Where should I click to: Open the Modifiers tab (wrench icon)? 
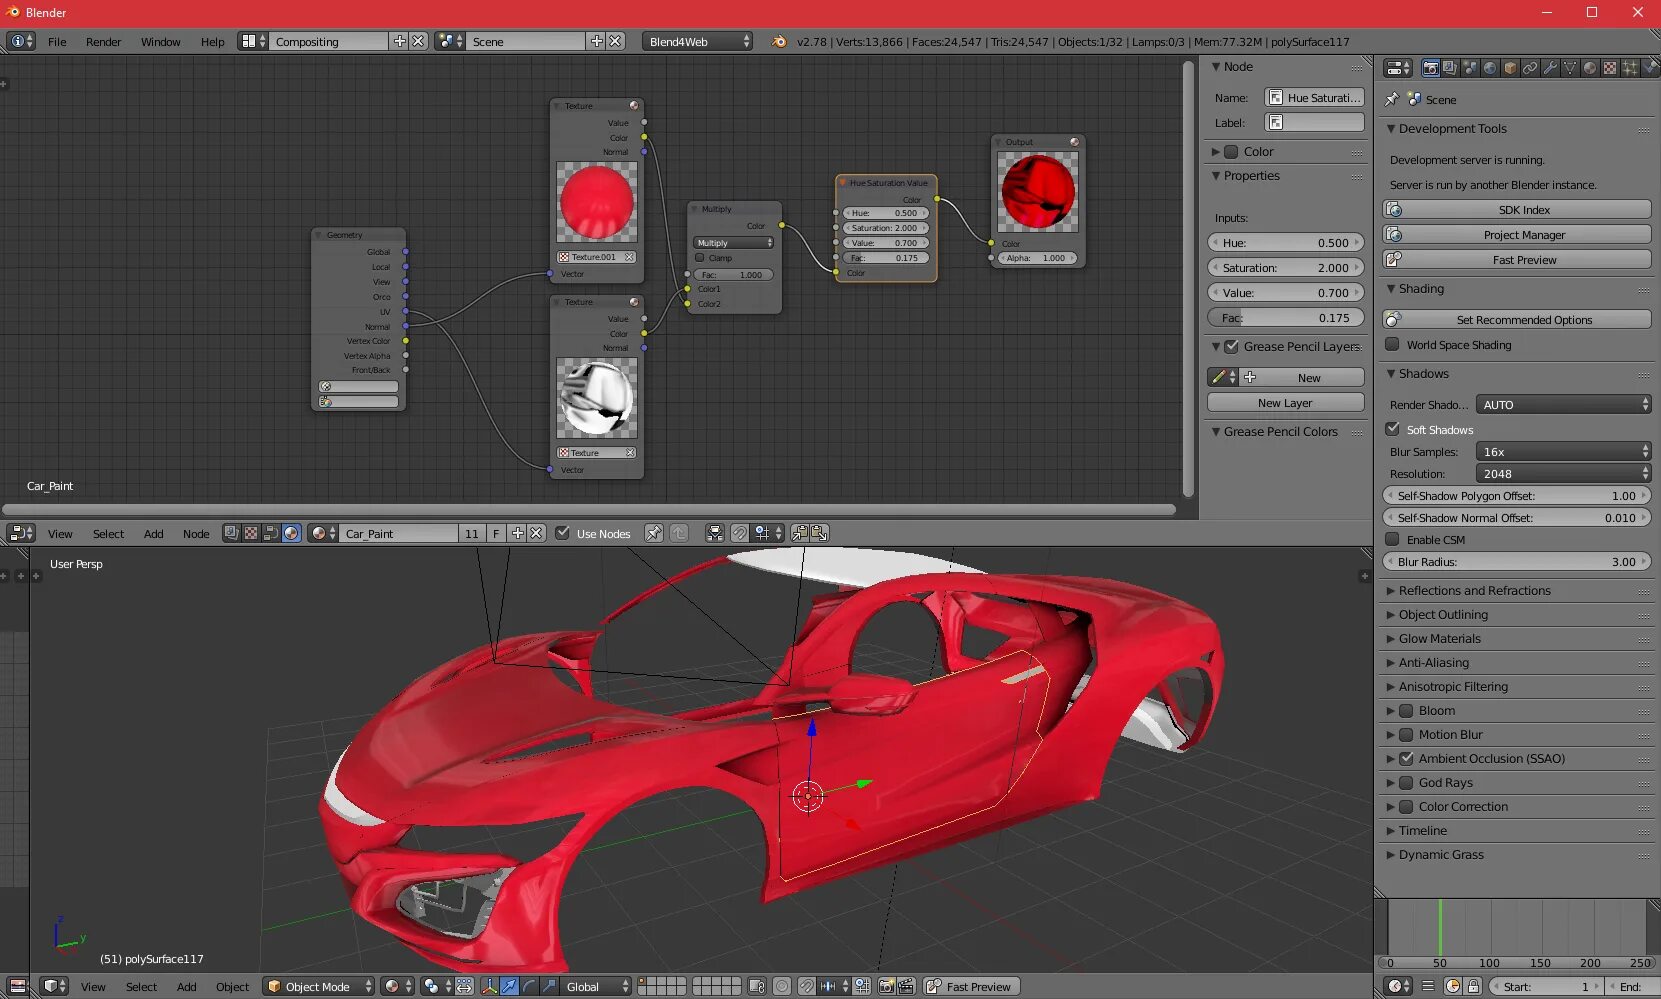(x=1550, y=68)
